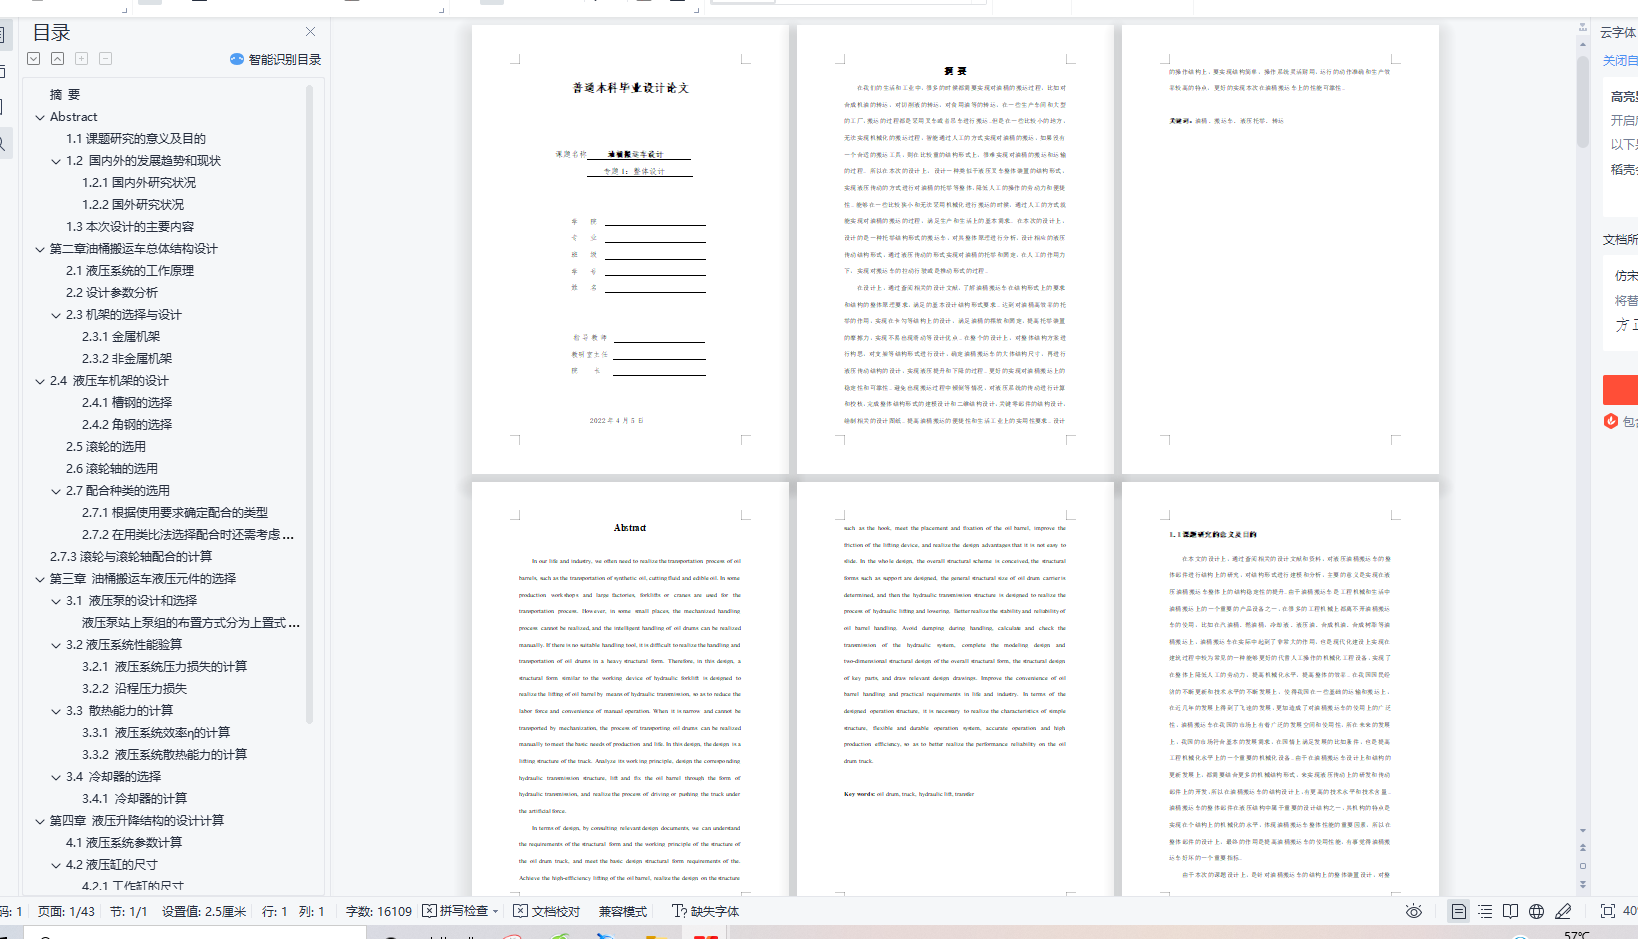The height and width of the screenshot is (939, 1638).
Task: Go to 2.1 液压系统的工作原理
Action: 130,271
